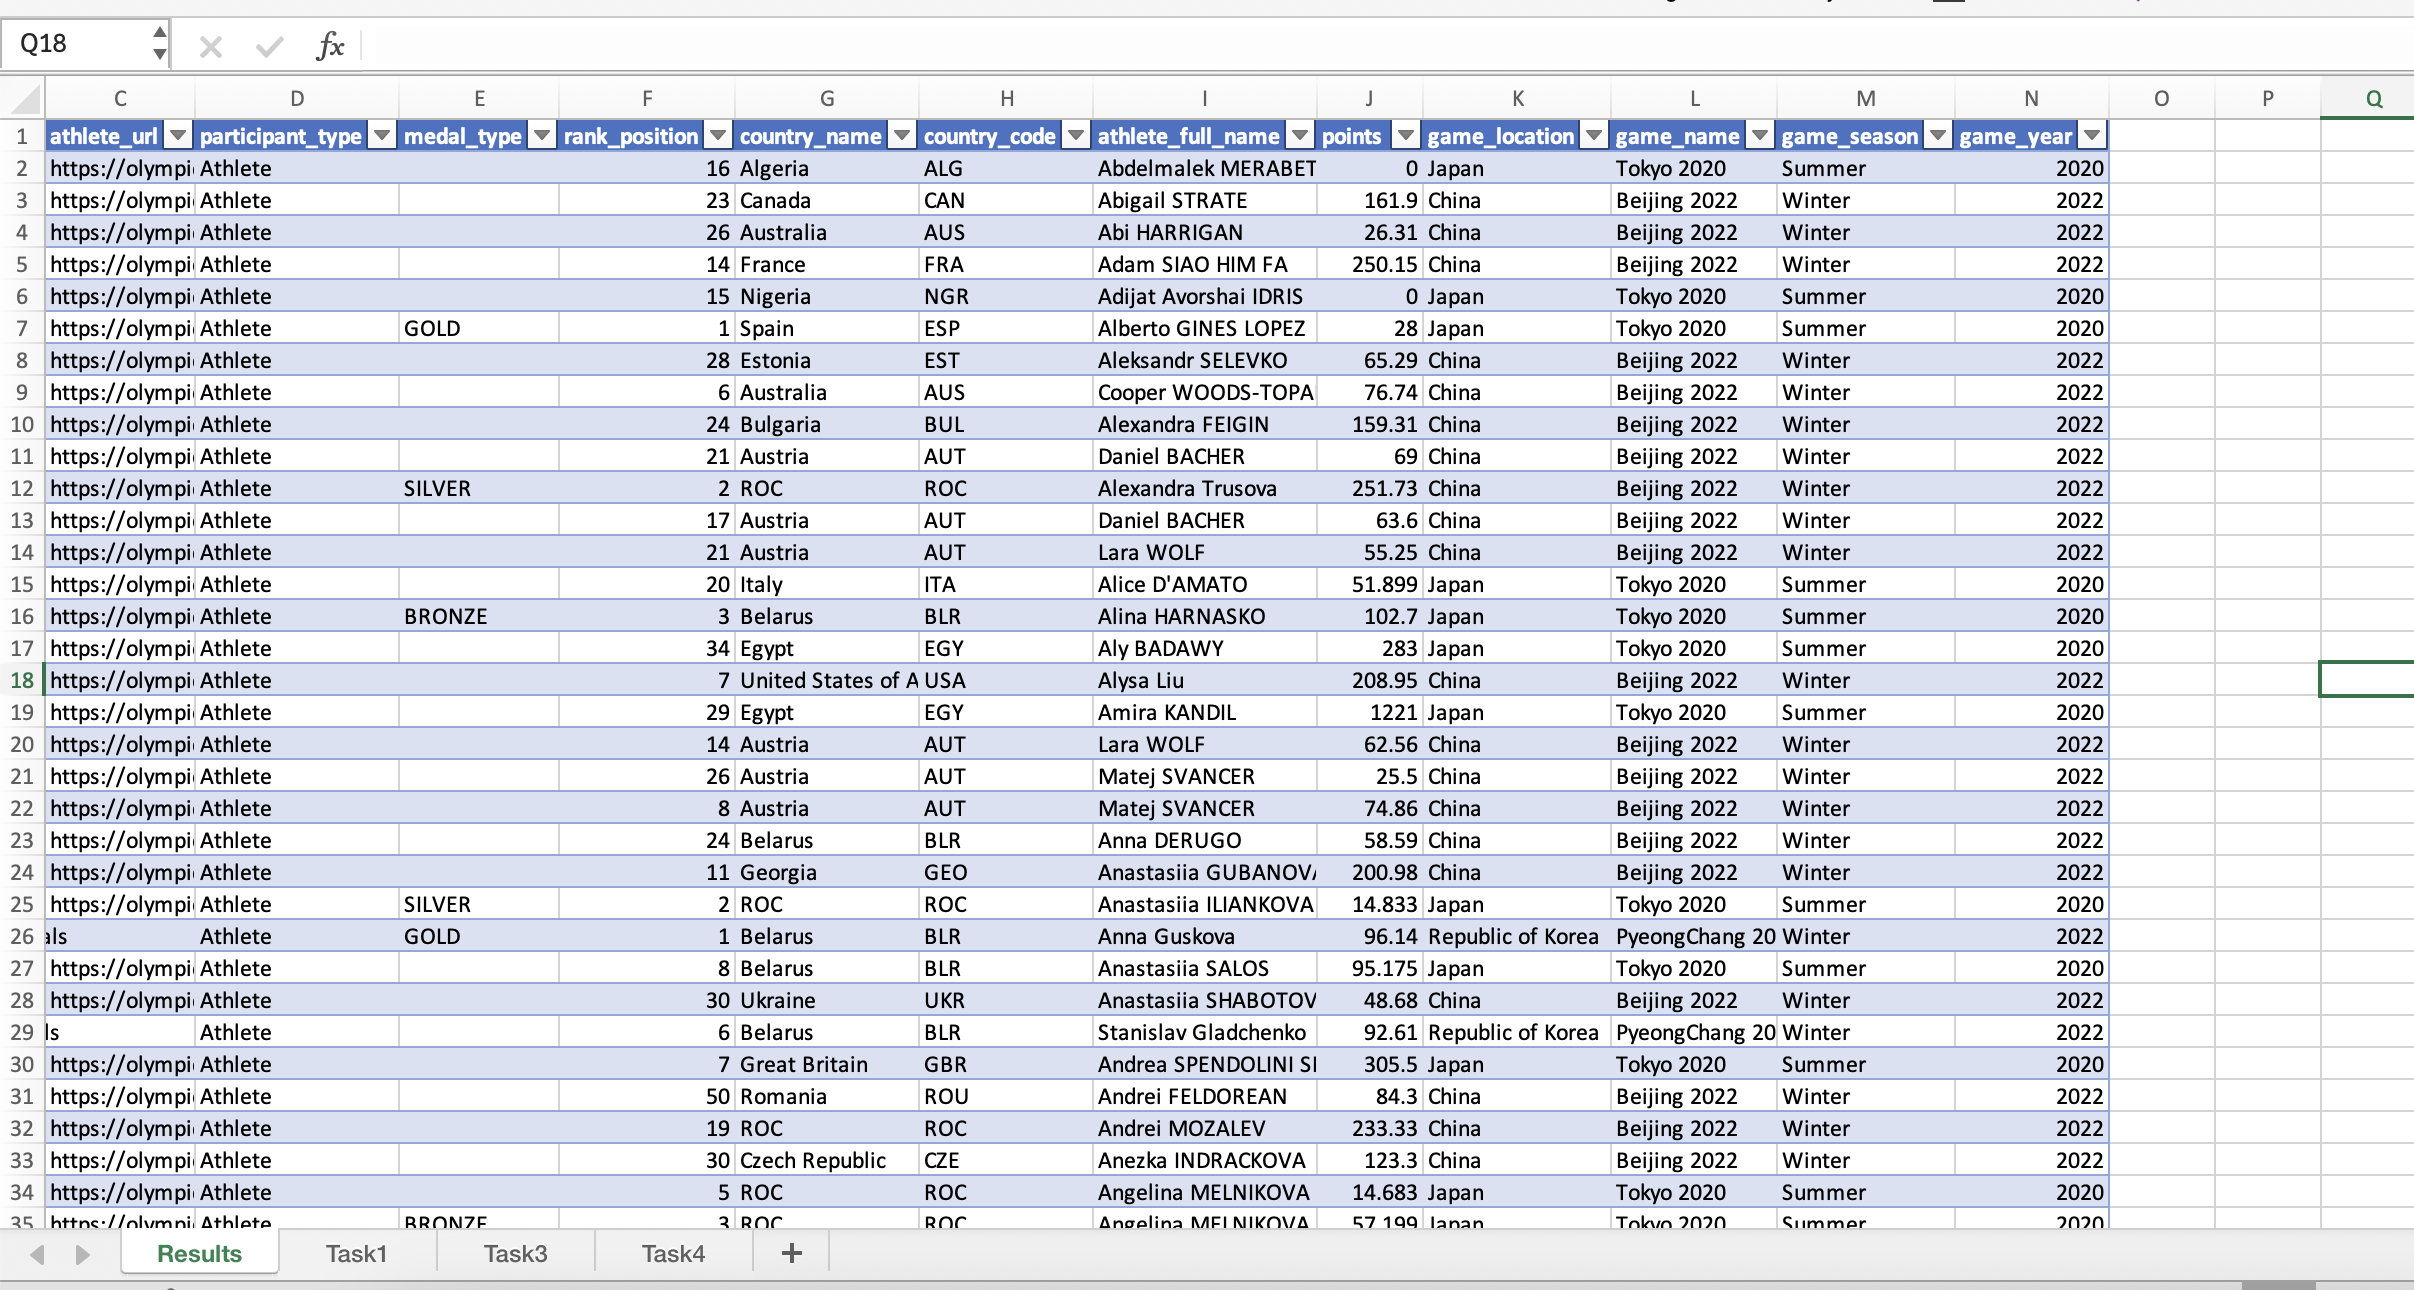Click the select-all corner triangle

click(25, 99)
